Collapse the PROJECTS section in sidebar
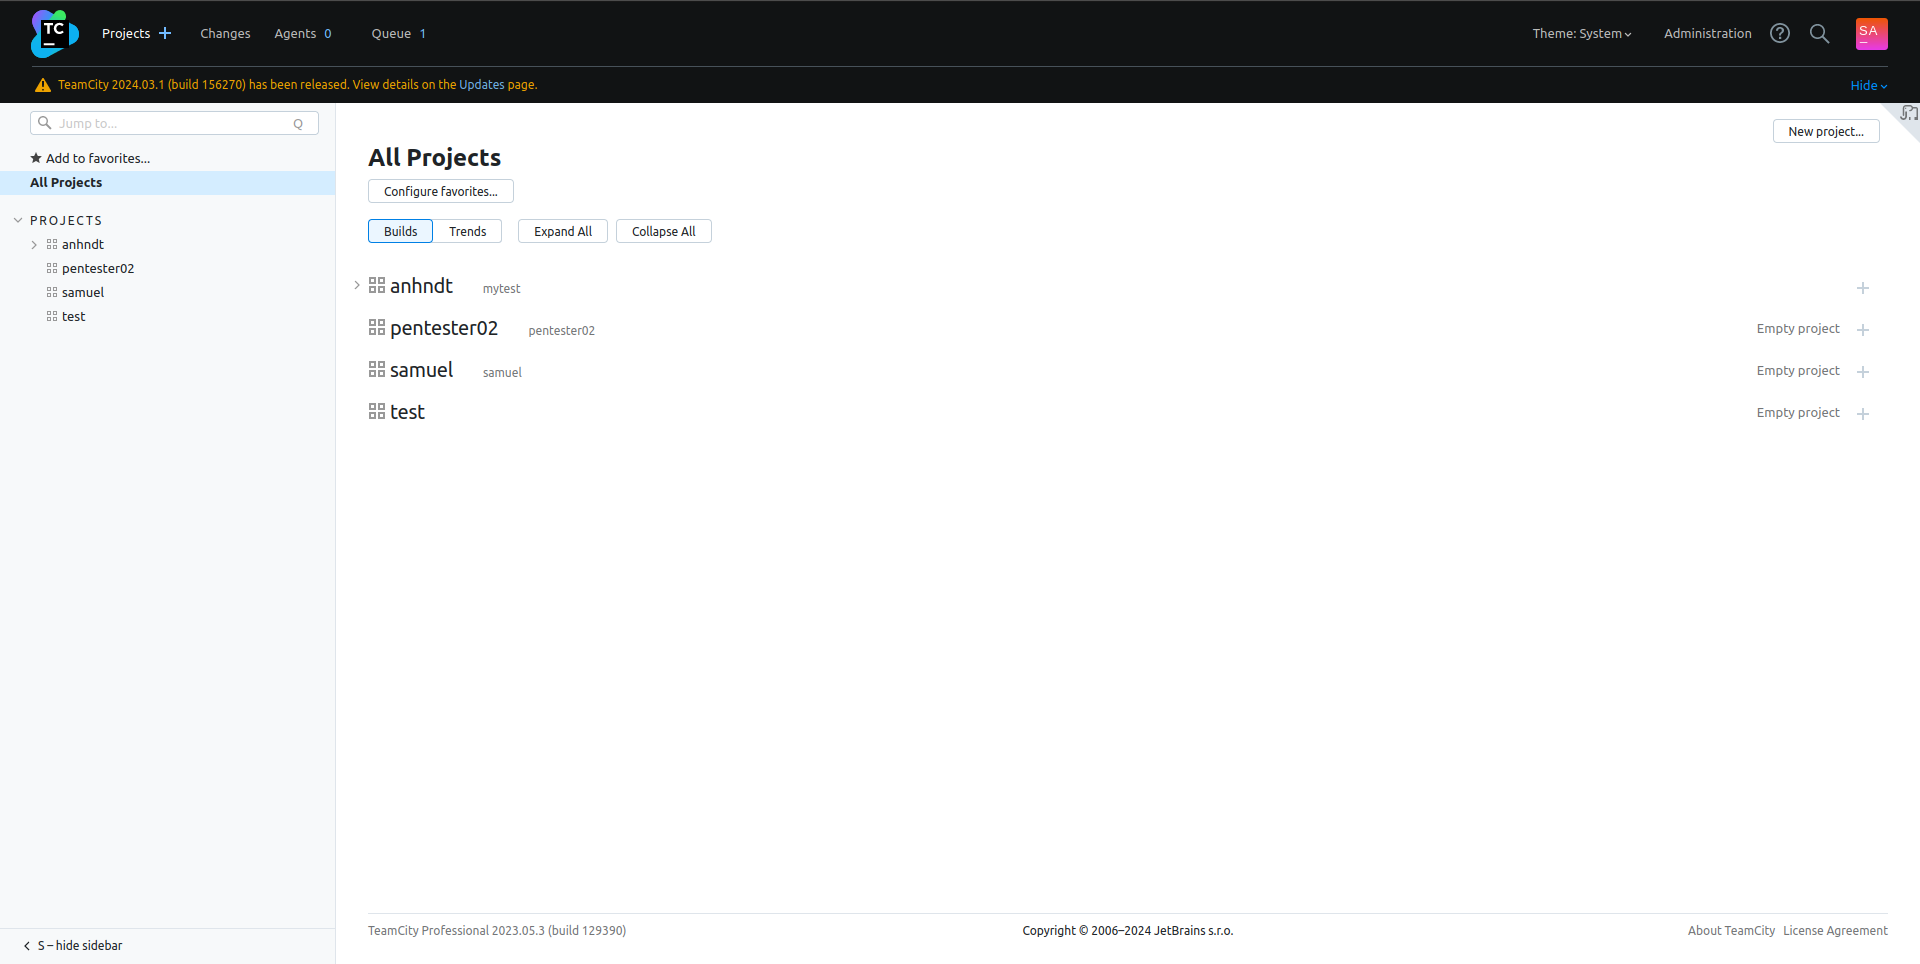 click(18, 220)
